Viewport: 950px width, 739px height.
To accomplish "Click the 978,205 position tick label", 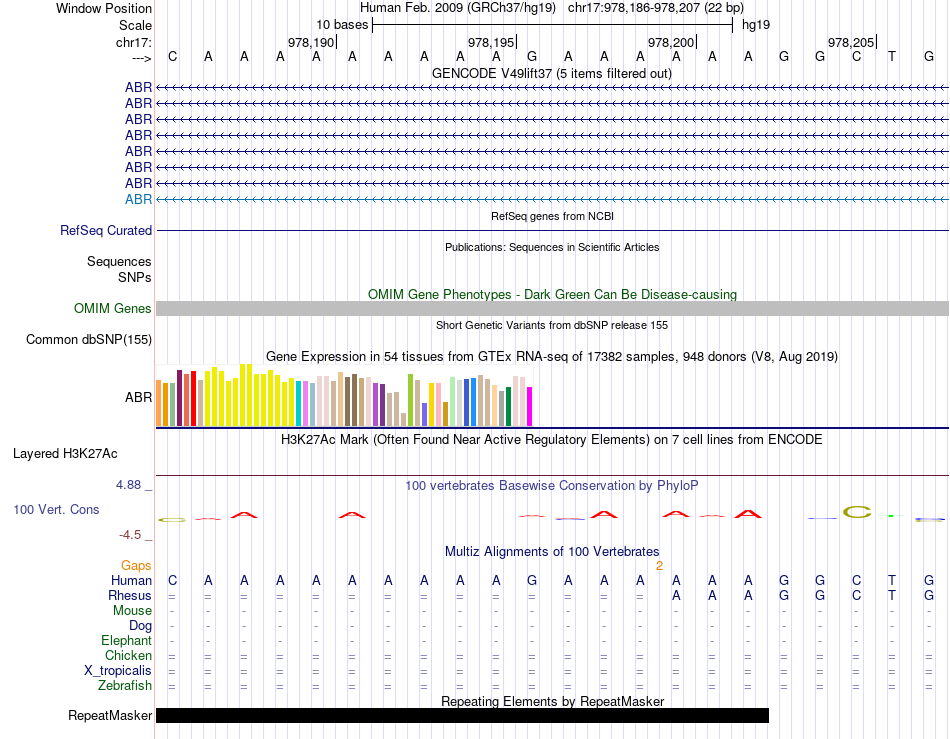I will click(851, 42).
